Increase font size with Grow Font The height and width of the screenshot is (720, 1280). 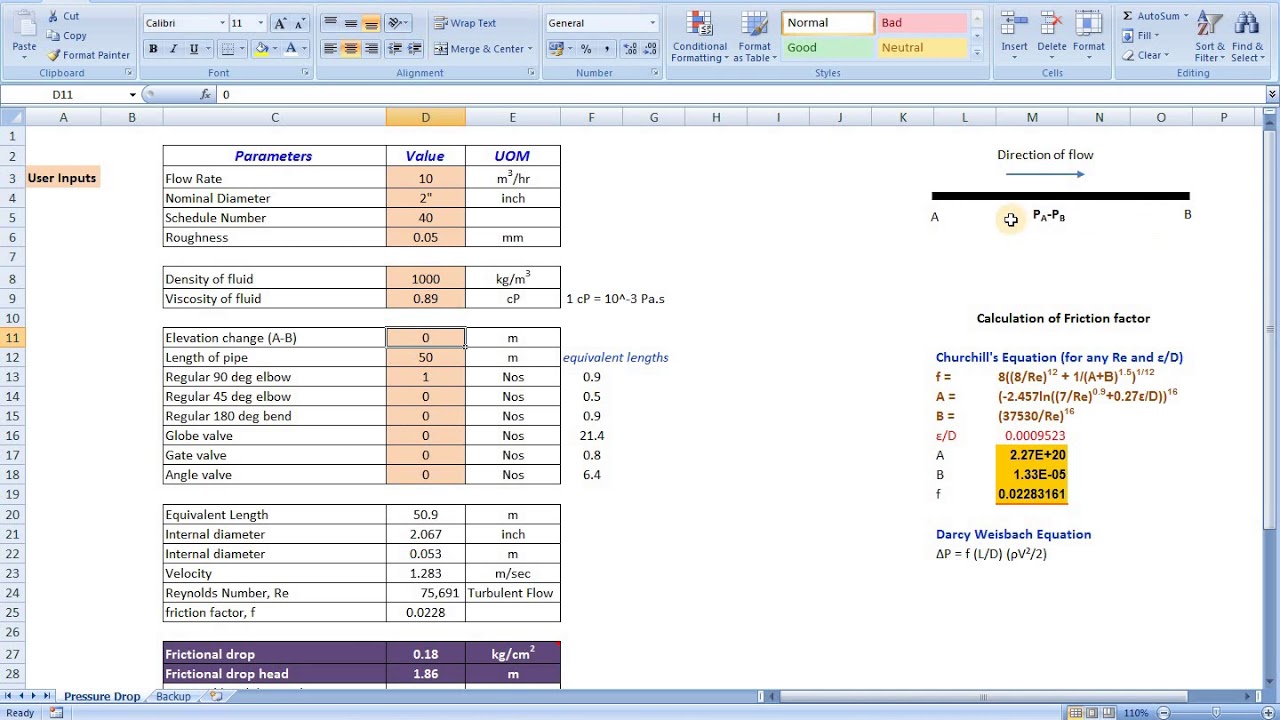point(281,23)
